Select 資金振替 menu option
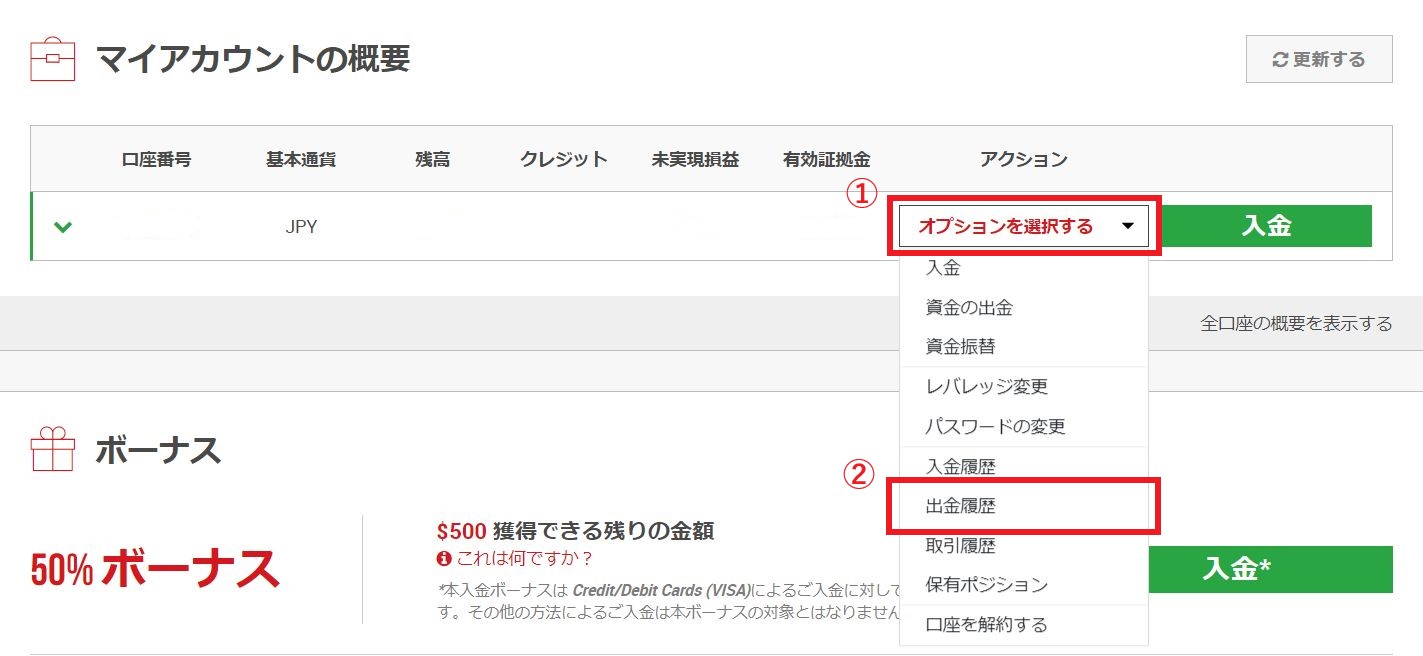The width and height of the screenshot is (1423, 656). 960,347
